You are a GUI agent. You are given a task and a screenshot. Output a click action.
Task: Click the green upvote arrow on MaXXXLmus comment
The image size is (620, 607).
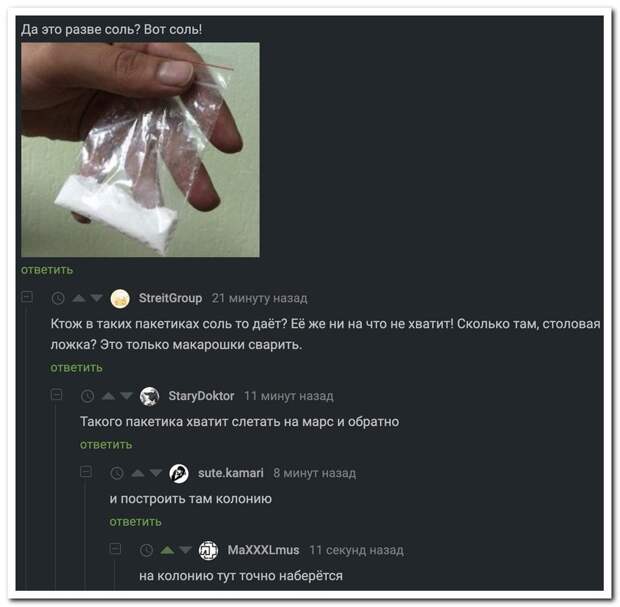click(167, 550)
